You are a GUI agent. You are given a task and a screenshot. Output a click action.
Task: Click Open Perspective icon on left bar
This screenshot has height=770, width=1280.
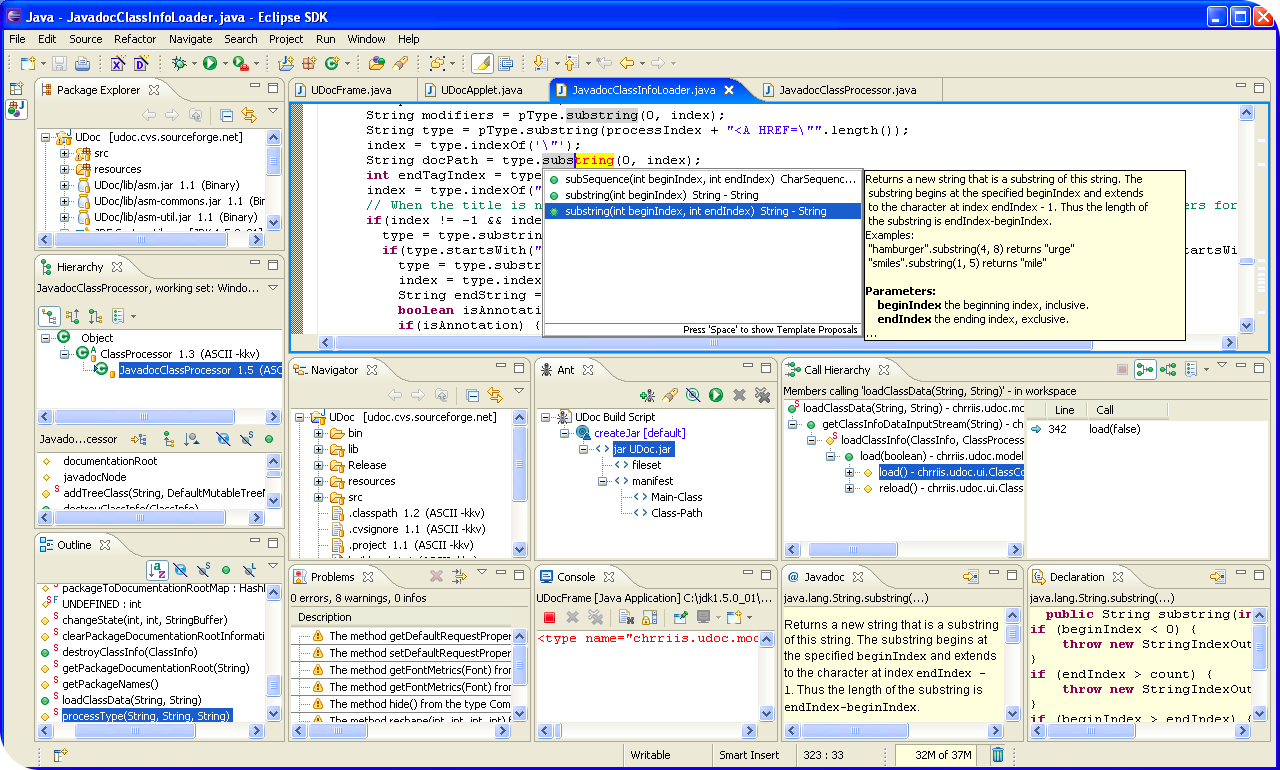point(16,89)
